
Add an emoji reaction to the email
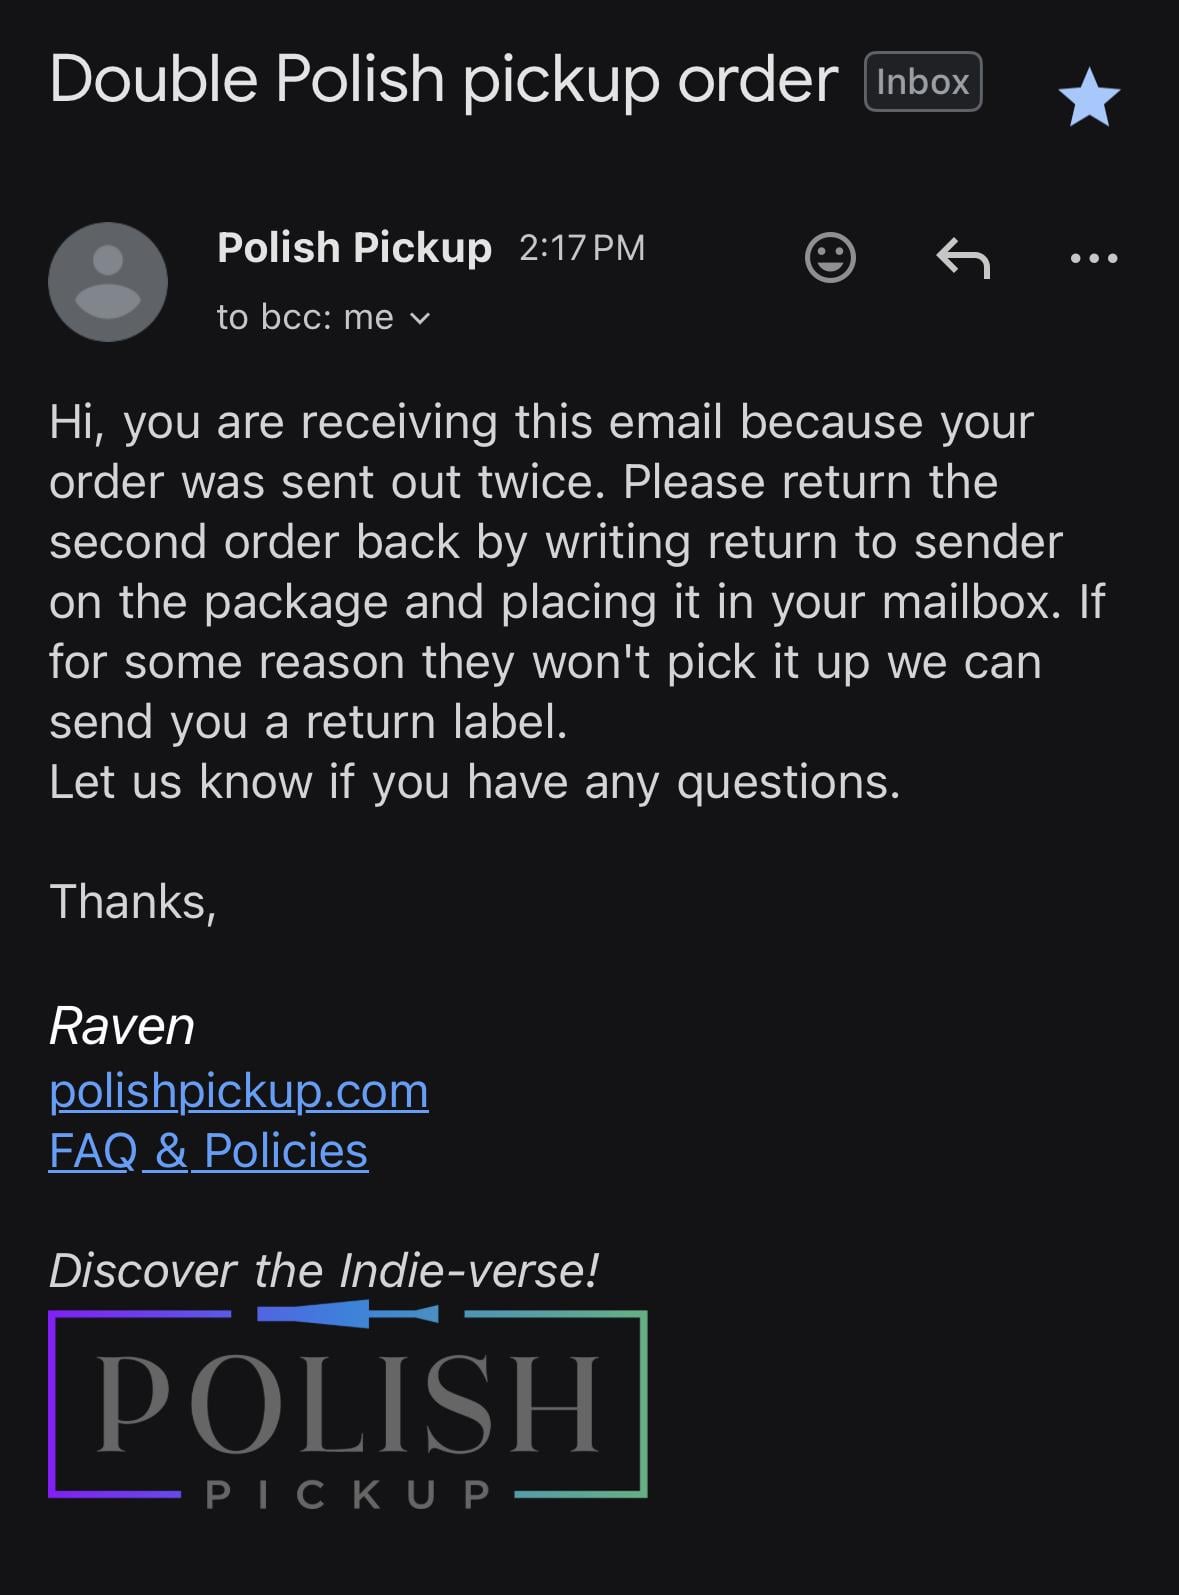coord(830,258)
